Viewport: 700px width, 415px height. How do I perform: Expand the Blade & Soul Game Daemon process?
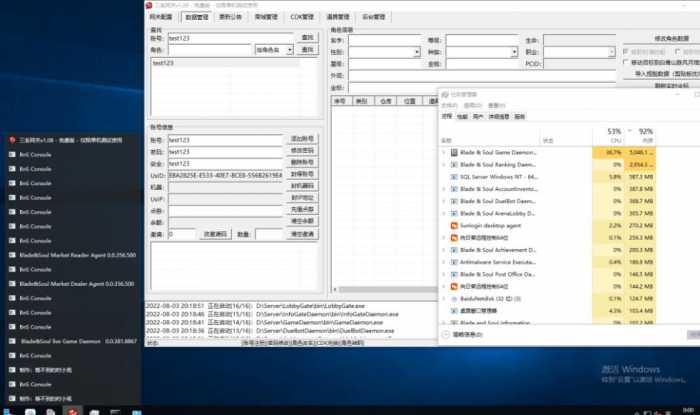pyautogui.click(x=444, y=153)
